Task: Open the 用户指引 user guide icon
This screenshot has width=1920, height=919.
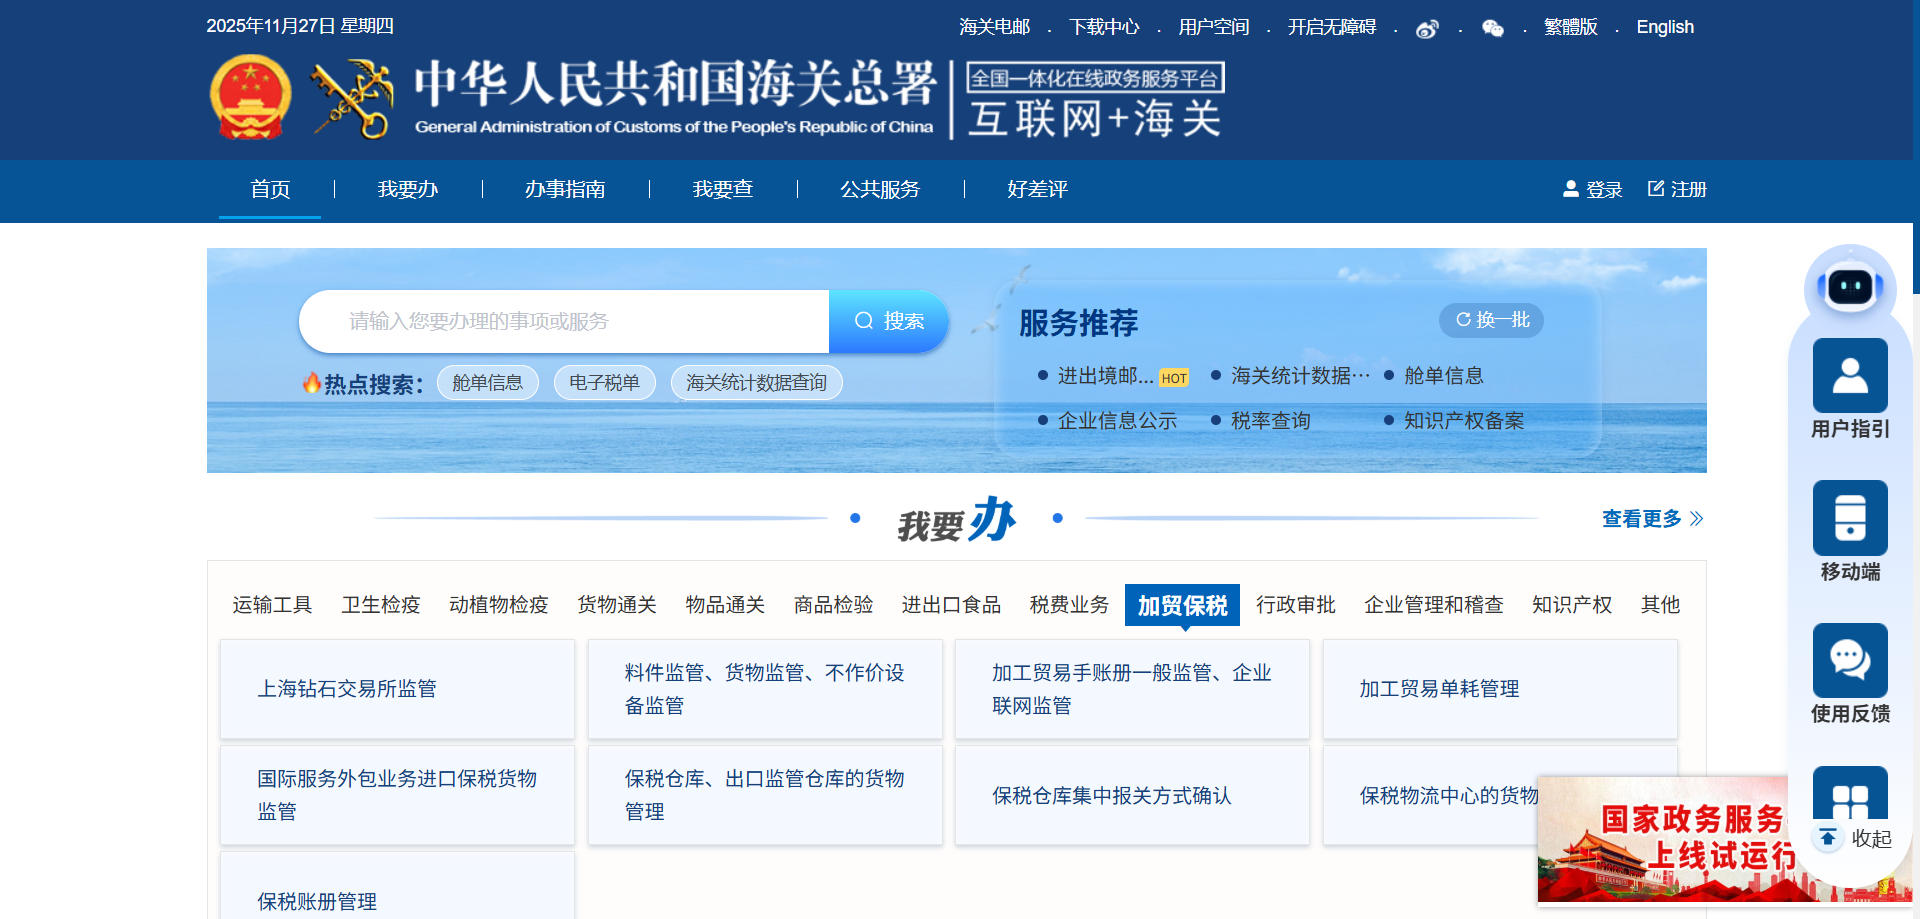Action: coord(1849,376)
